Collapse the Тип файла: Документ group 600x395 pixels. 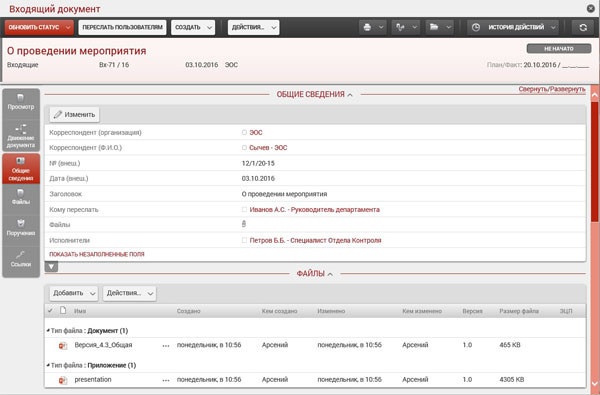tap(48, 331)
